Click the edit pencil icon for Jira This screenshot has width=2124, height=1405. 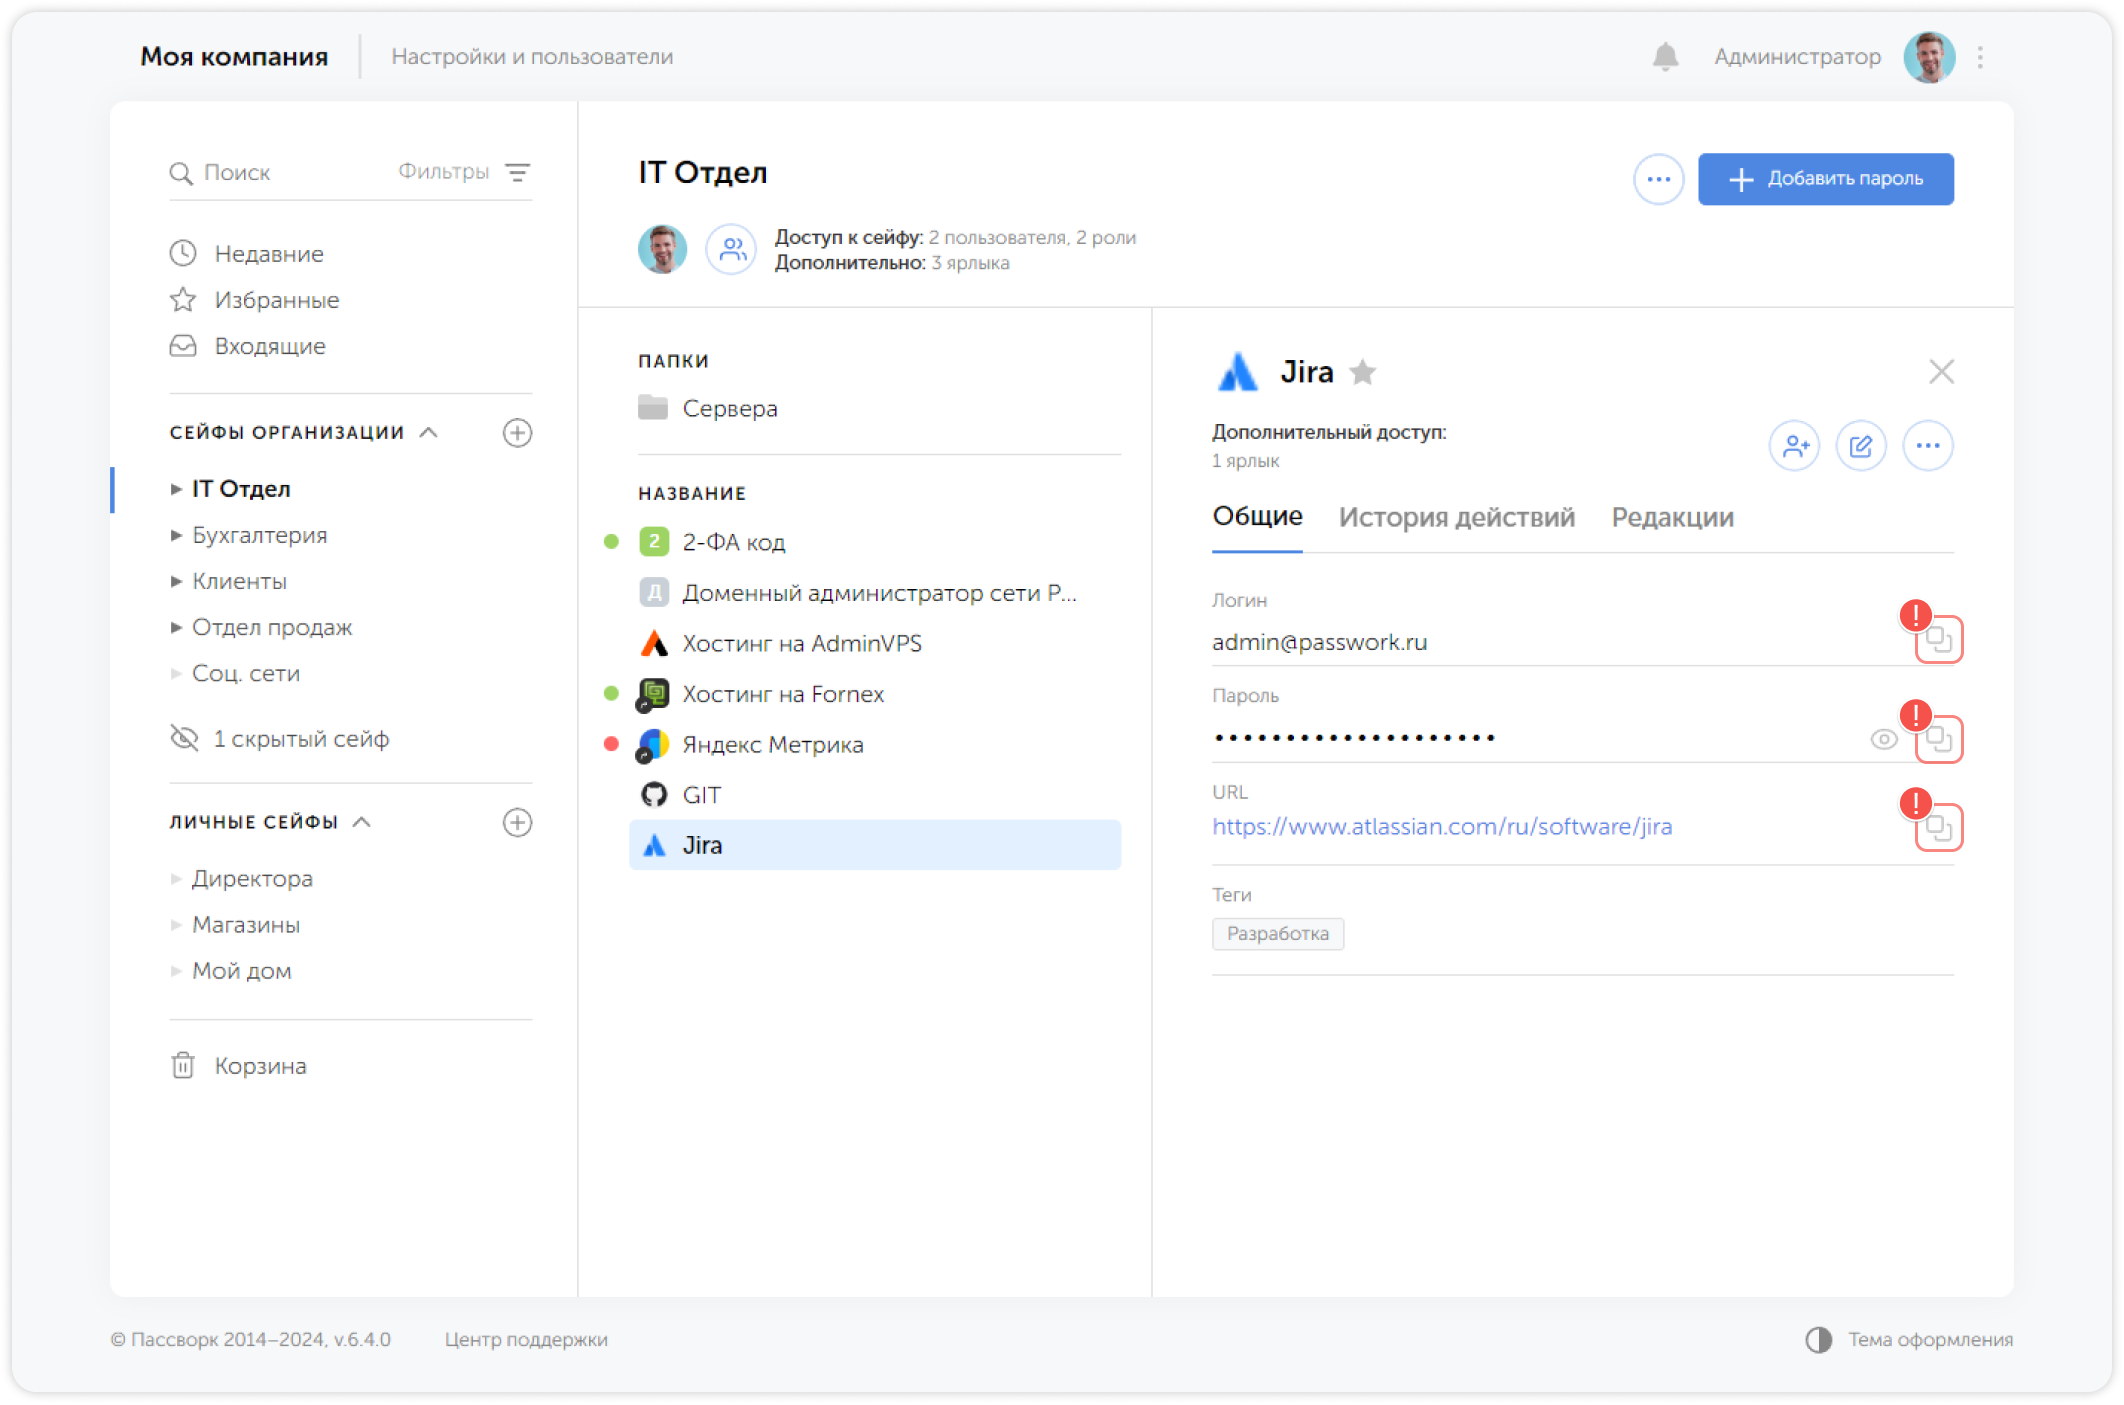click(x=1860, y=446)
